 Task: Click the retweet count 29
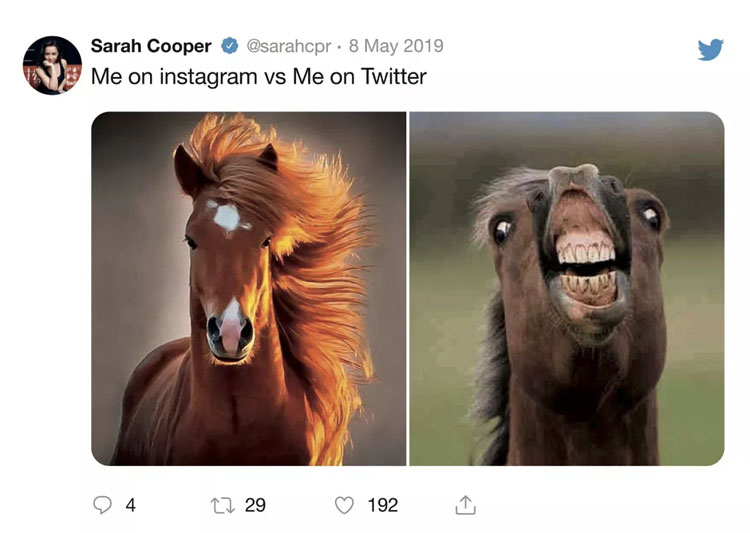click(x=255, y=505)
